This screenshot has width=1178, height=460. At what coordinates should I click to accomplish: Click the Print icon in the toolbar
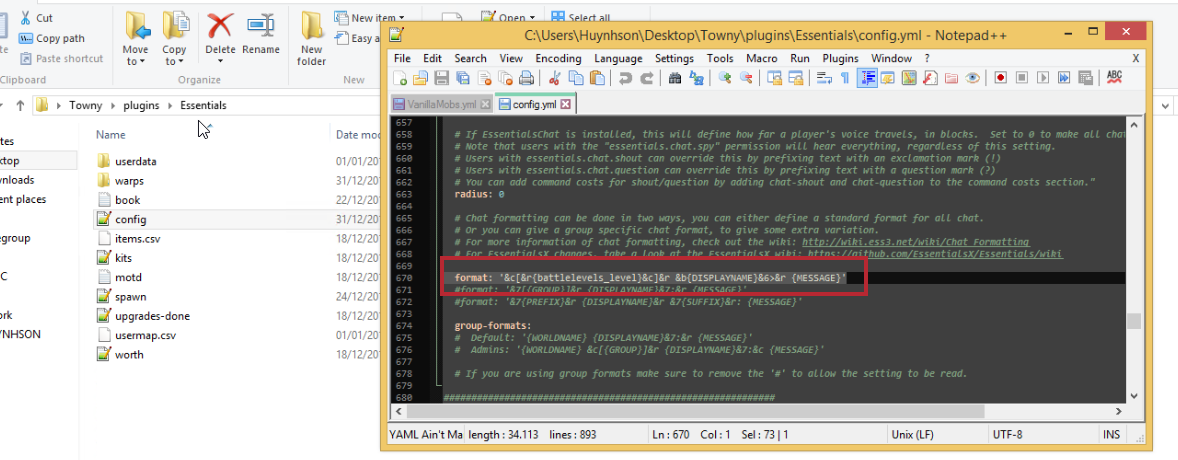coord(527,78)
